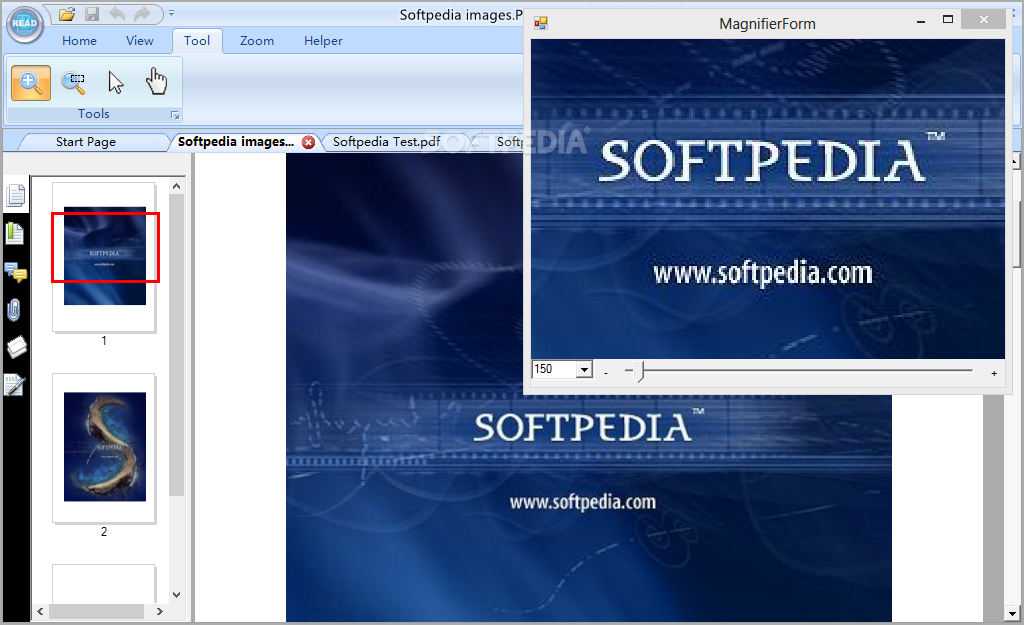Click the thumbnail panel scroll right arrow
The image size is (1024, 625).
tap(159, 611)
